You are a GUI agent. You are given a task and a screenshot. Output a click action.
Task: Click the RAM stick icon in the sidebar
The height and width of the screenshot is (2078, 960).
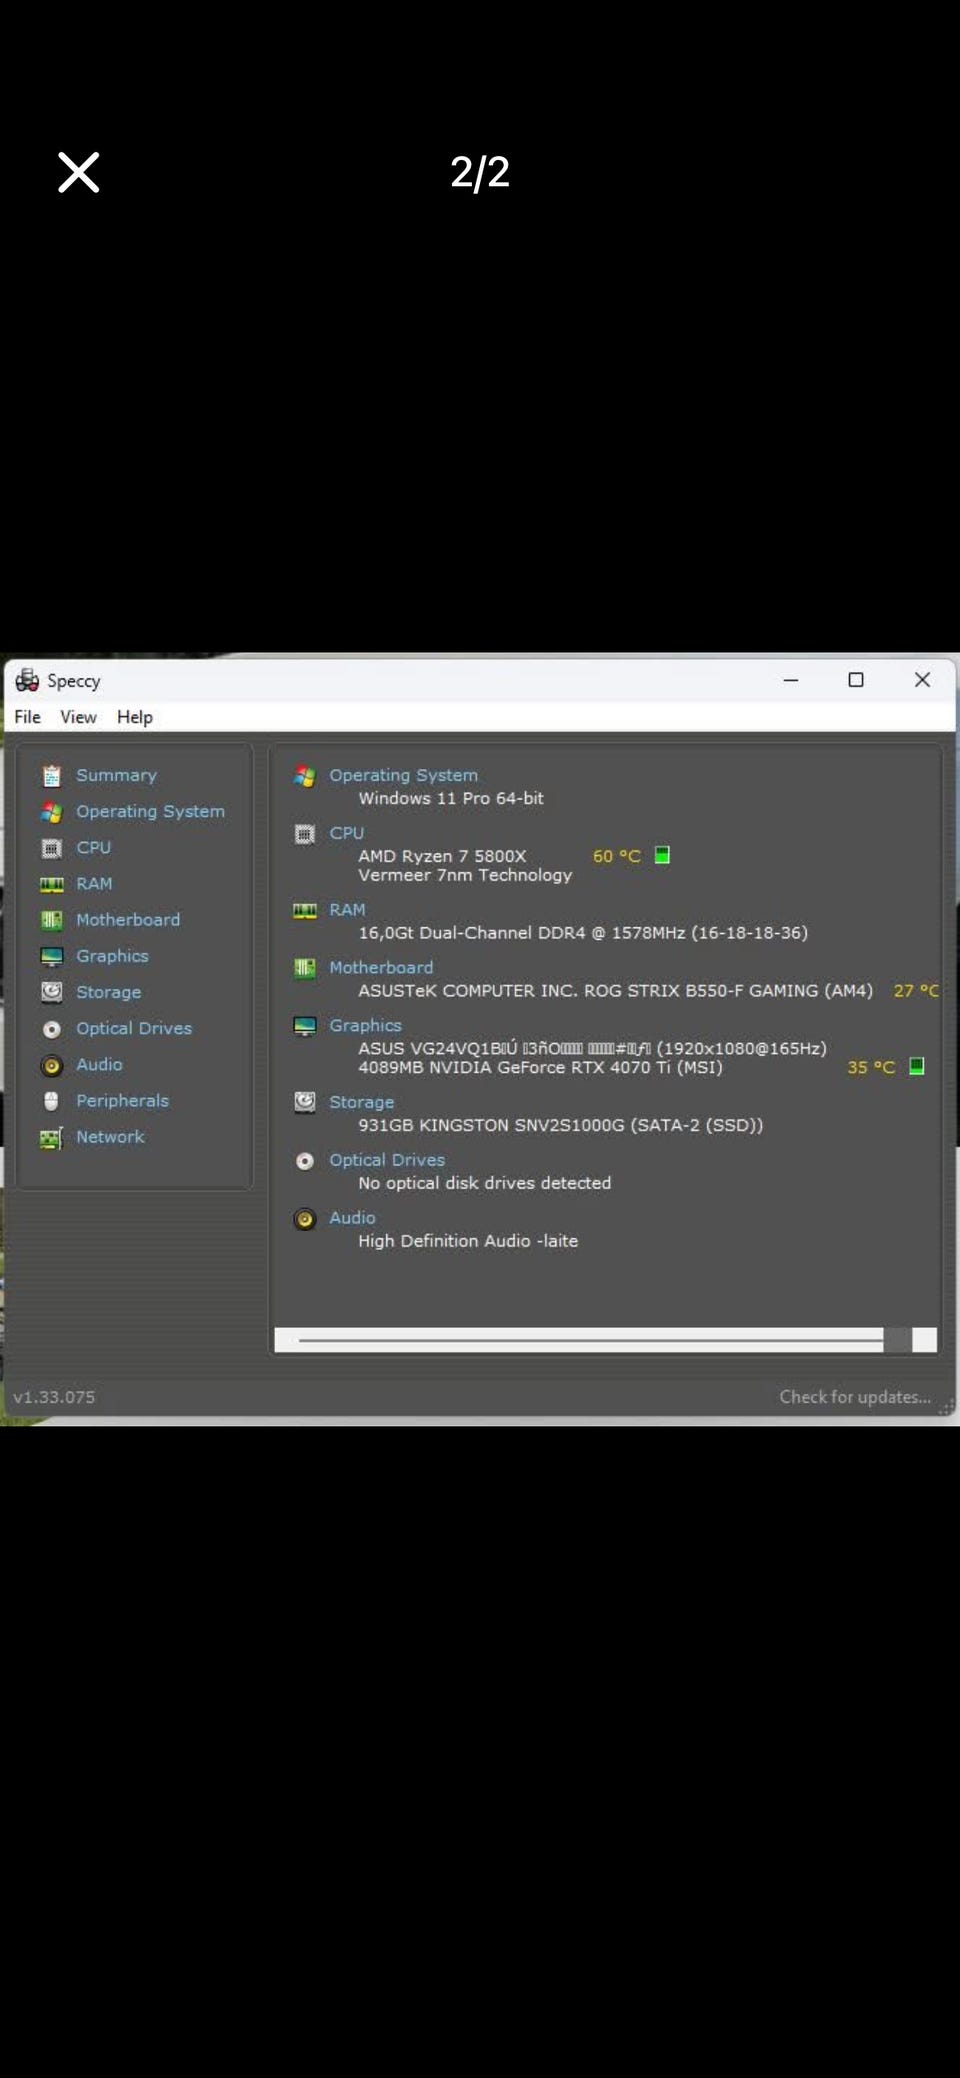(52, 884)
